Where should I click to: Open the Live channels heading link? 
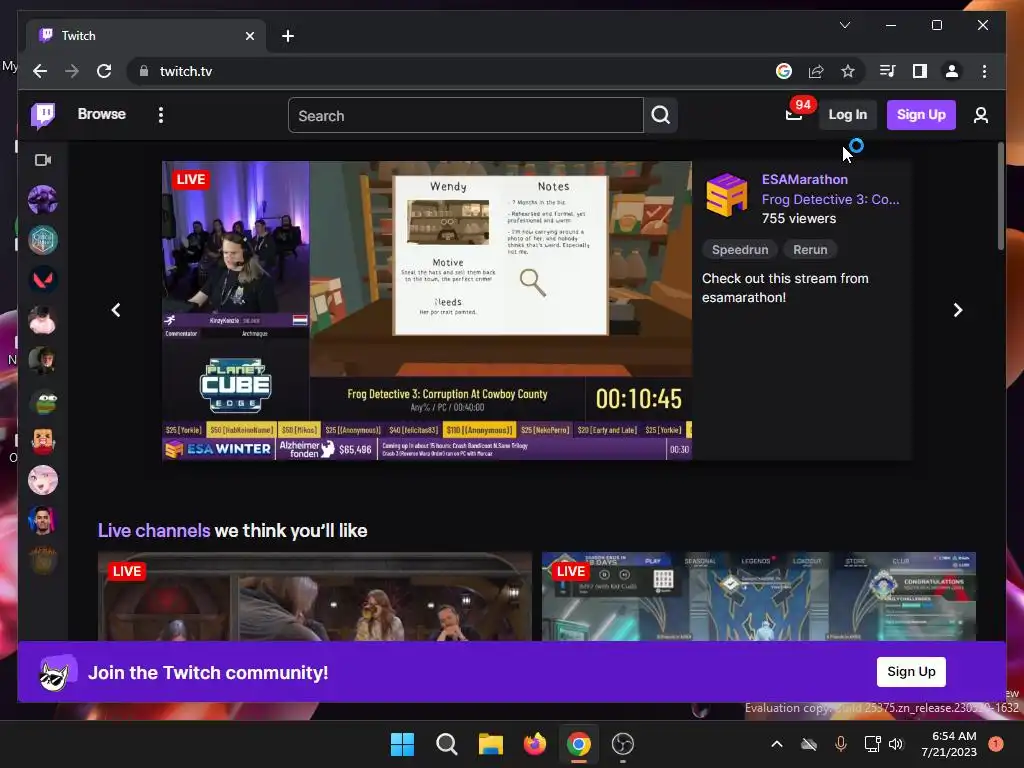(154, 530)
